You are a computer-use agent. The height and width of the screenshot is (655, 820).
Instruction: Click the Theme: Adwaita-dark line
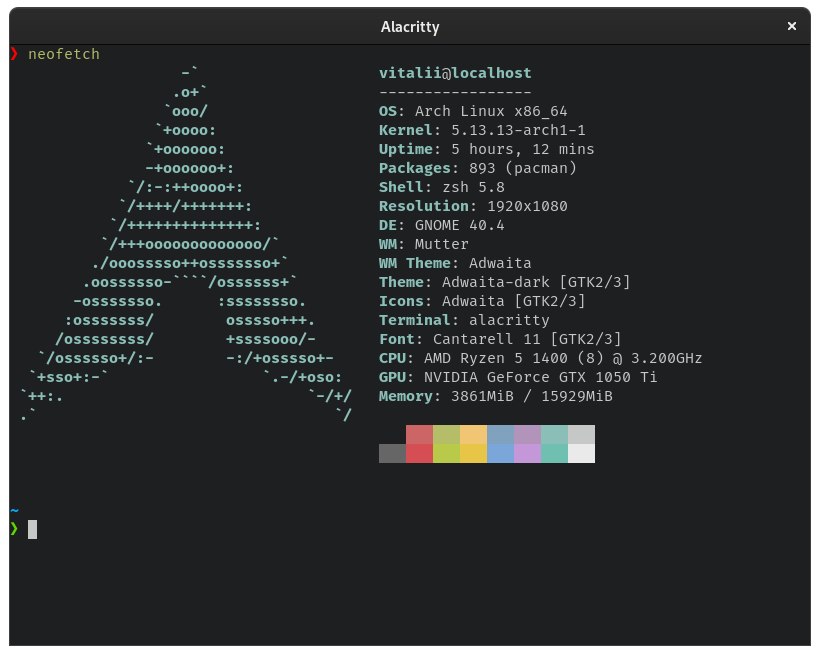[504, 282]
